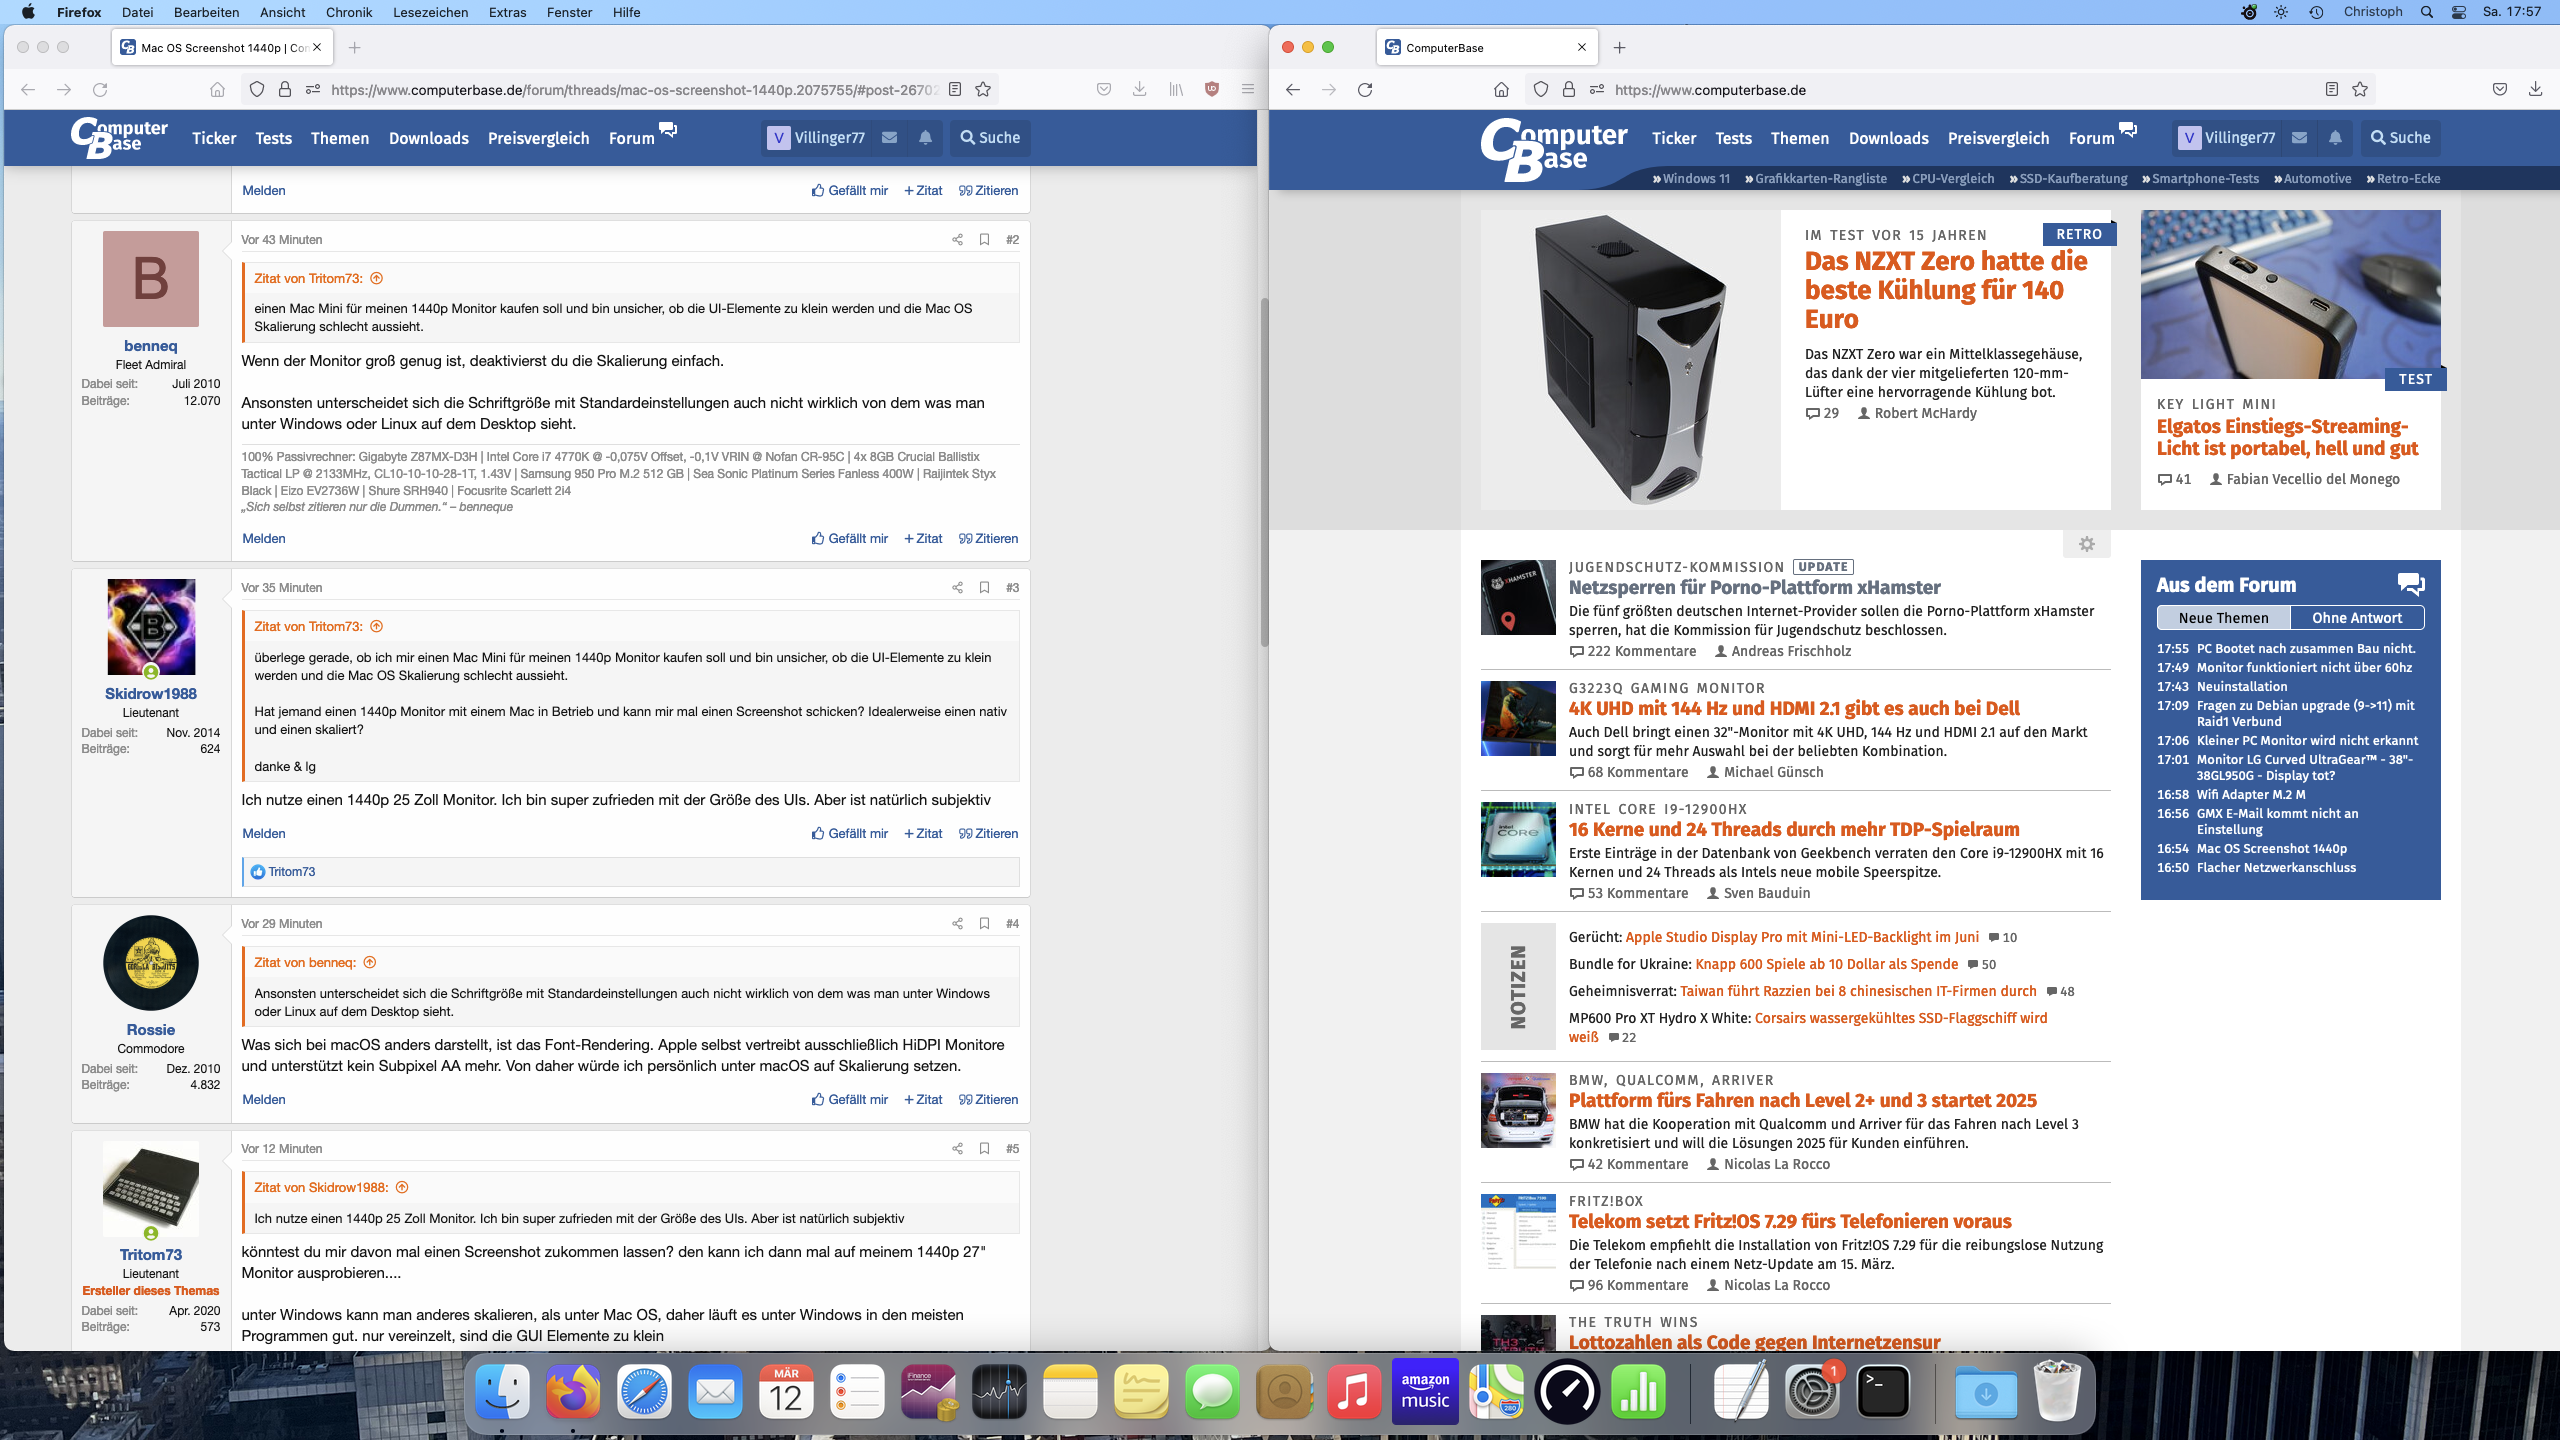
Task: Open the Lesezeichen menu
Action: click(430, 12)
